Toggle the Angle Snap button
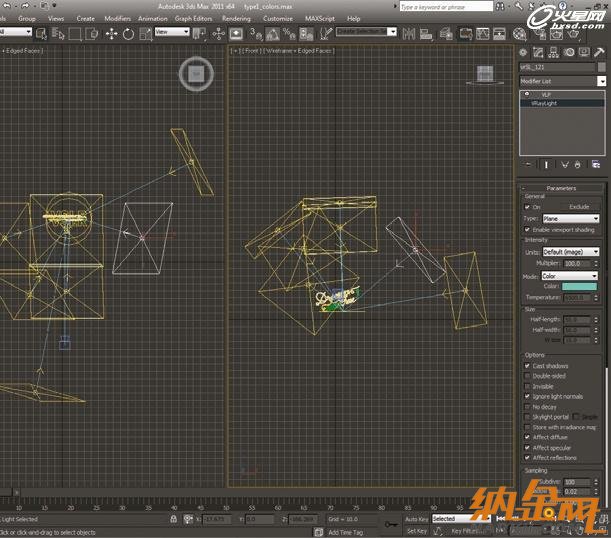611x538 pixels. [x=272, y=34]
